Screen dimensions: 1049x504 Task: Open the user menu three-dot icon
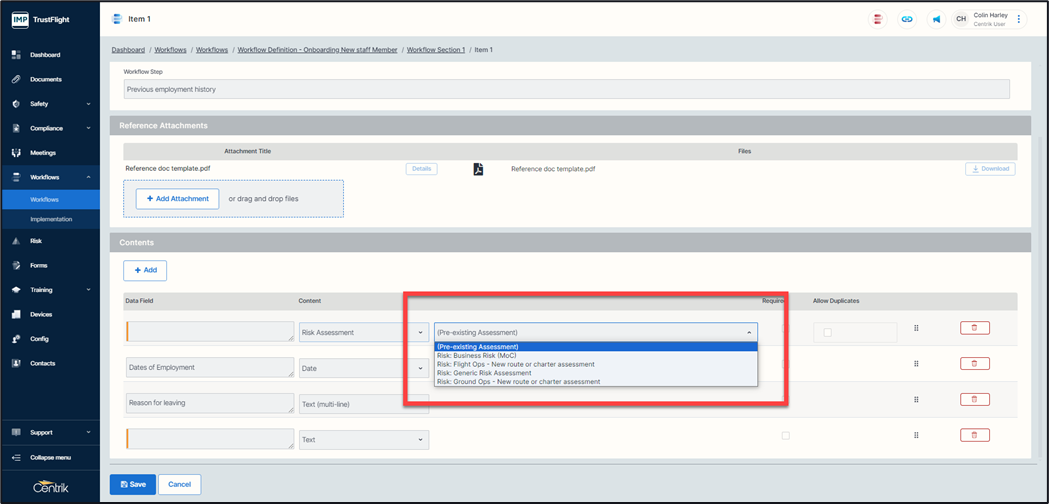[1019, 19]
